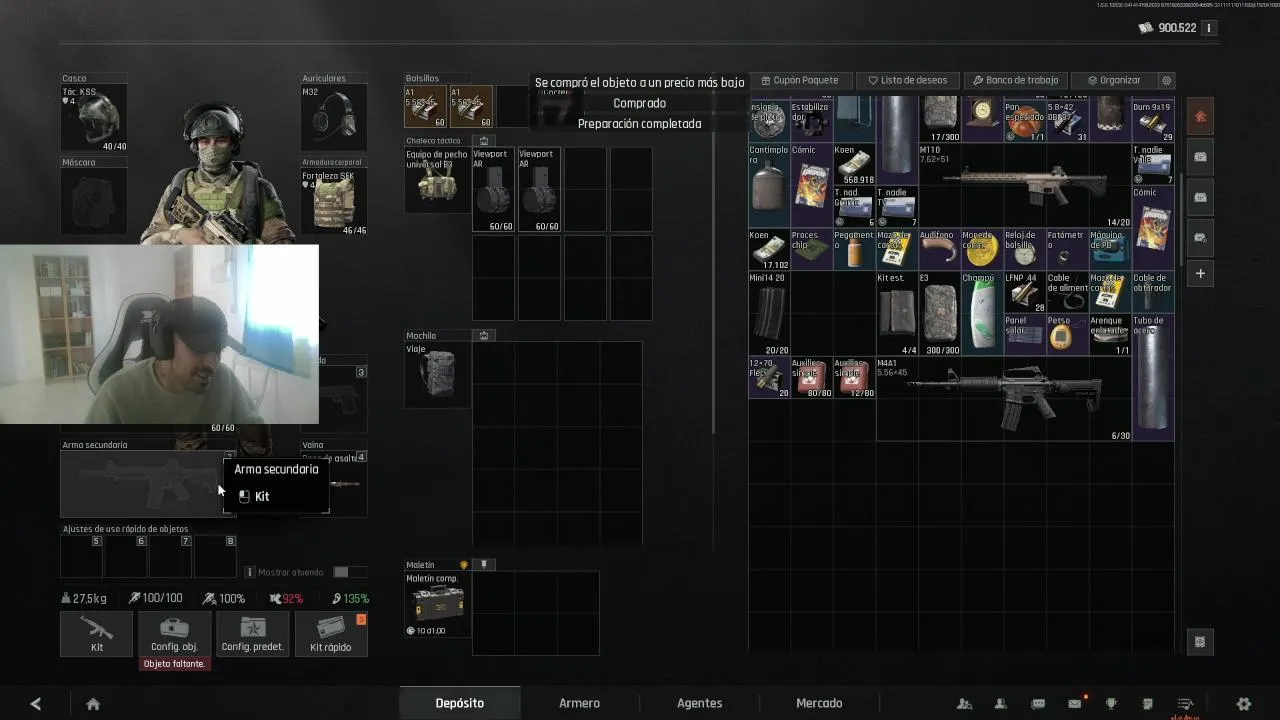Image resolution: width=1280 pixels, height=720 pixels.
Task: Open the Armero tab
Action: (579, 703)
